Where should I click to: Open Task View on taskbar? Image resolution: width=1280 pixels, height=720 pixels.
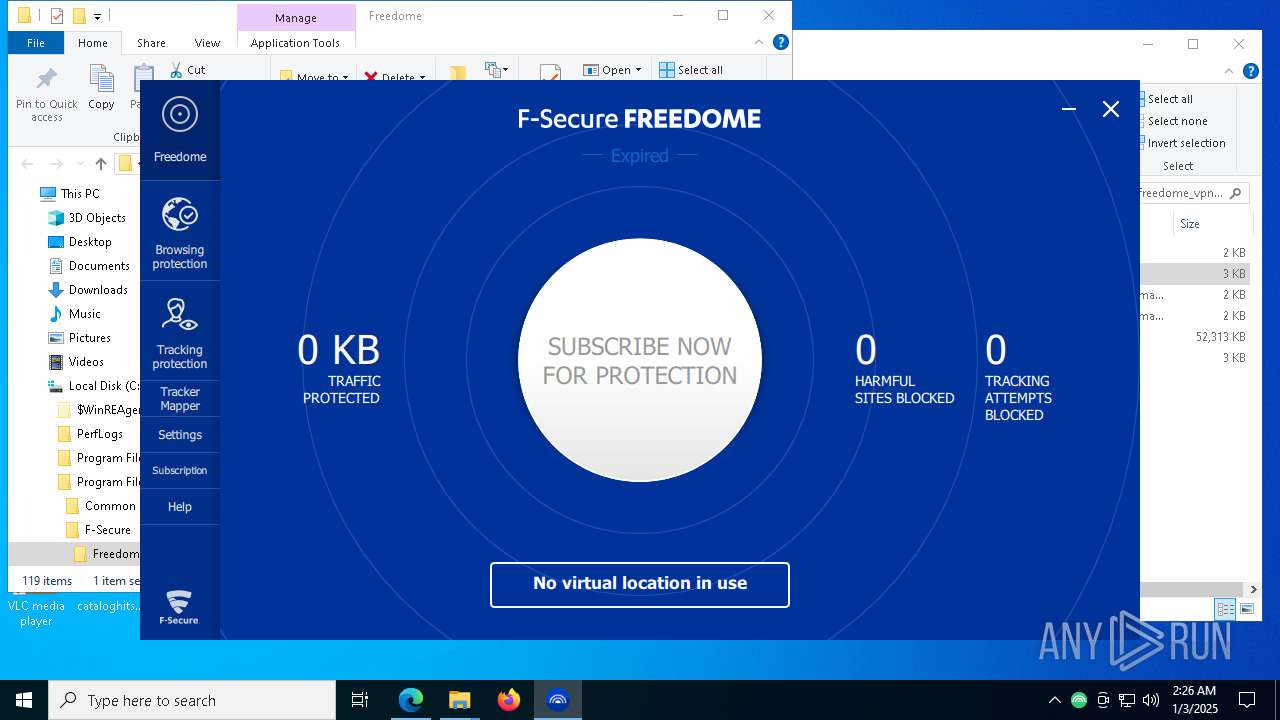[x=360, y=700]
